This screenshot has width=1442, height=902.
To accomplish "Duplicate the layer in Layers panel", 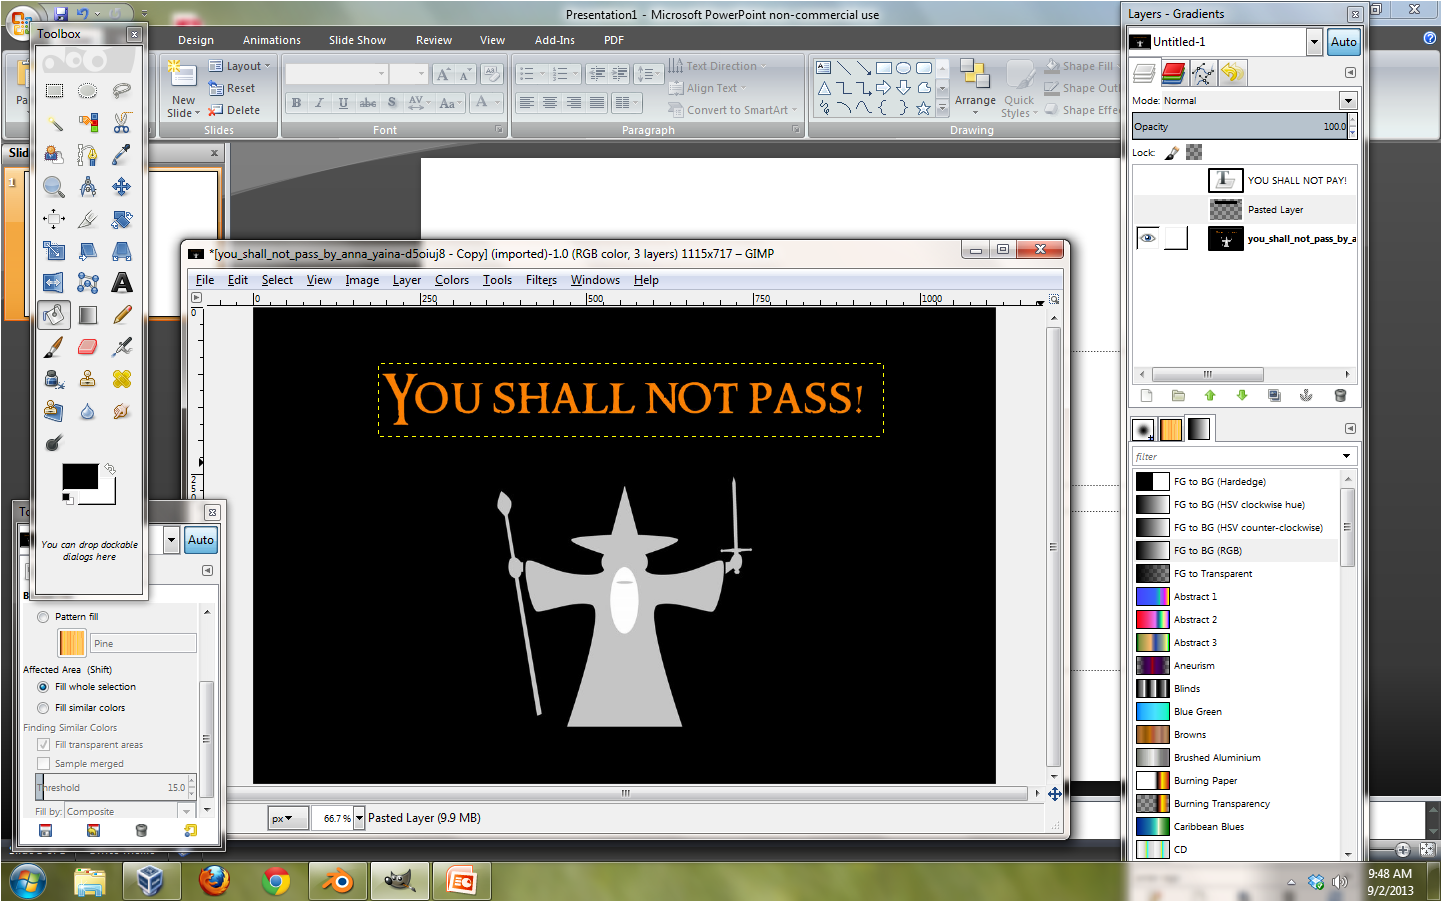I will (1274, 395).
